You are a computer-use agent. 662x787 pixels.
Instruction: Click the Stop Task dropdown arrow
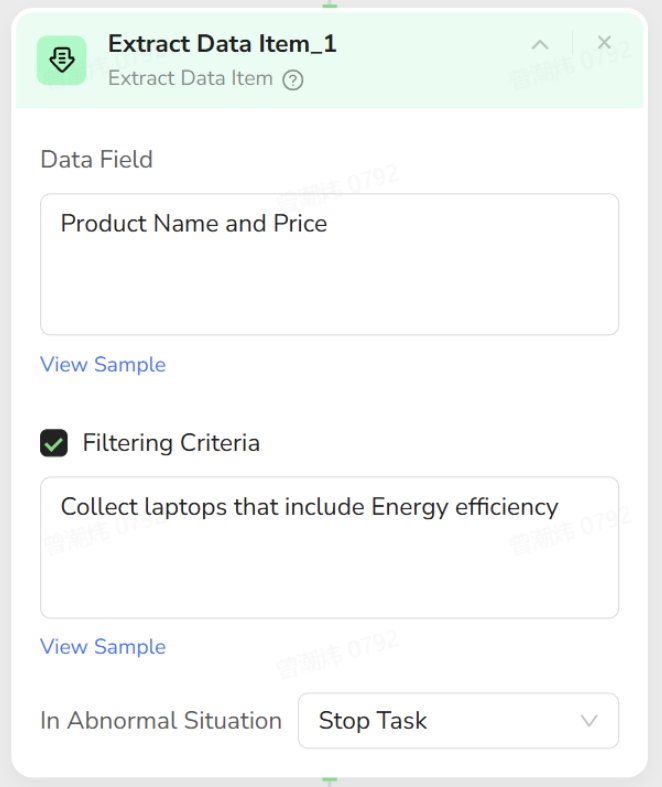pos(589,721)
